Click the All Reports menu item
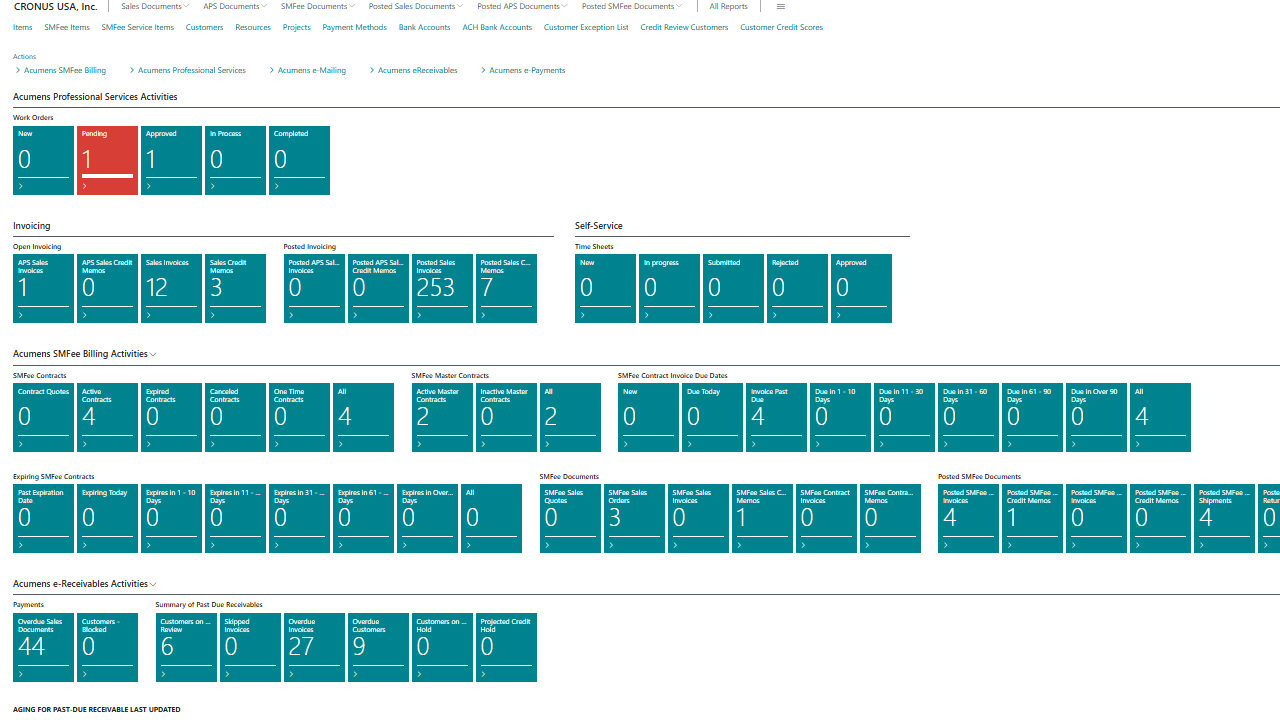 (x=728, y=6)
